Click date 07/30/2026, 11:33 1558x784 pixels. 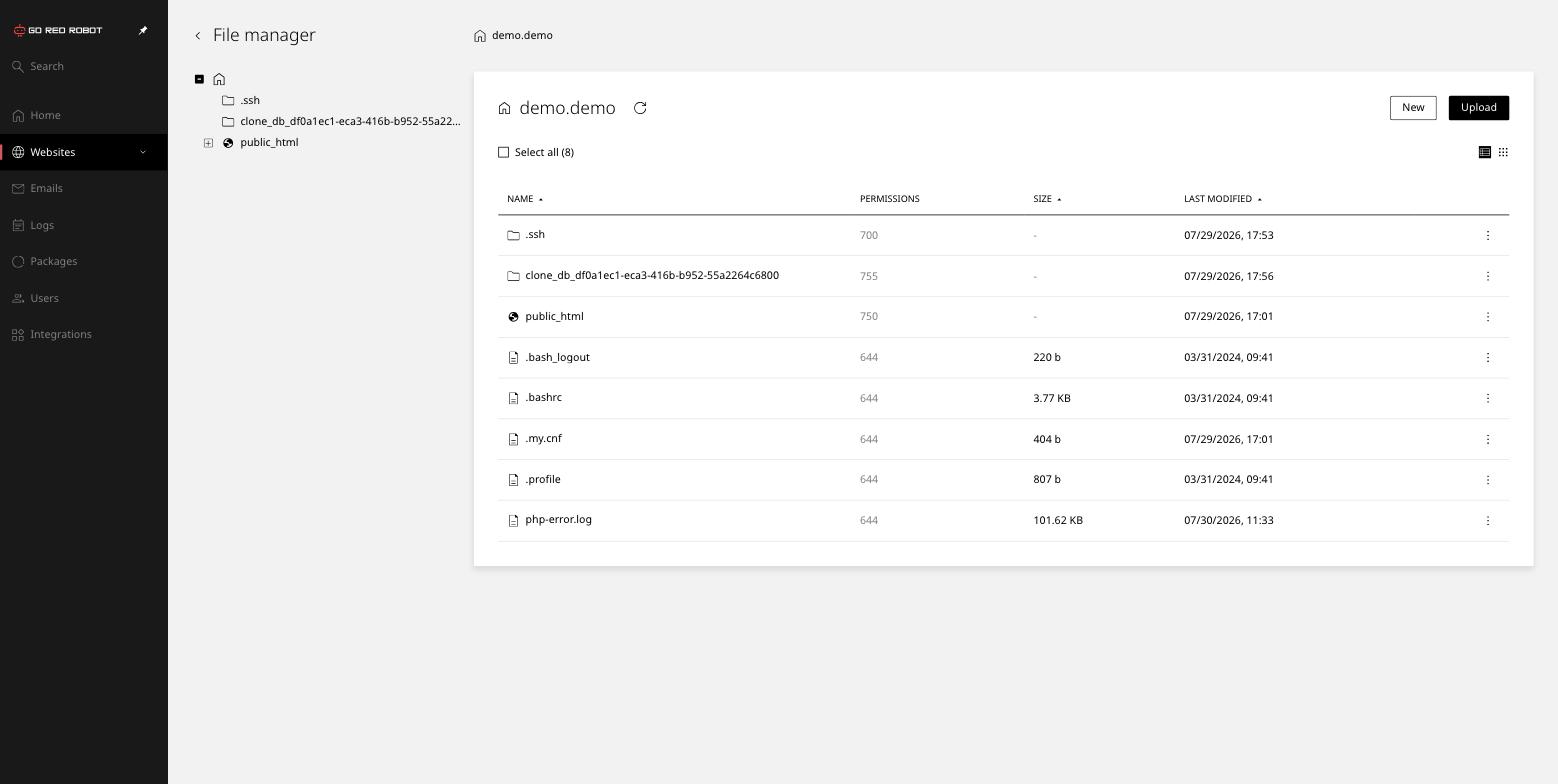click(x=1228, y=520)
